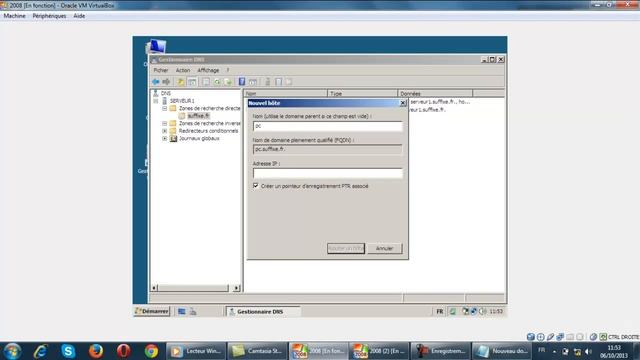Click the Démarrer button in the VM

point(152,311)
